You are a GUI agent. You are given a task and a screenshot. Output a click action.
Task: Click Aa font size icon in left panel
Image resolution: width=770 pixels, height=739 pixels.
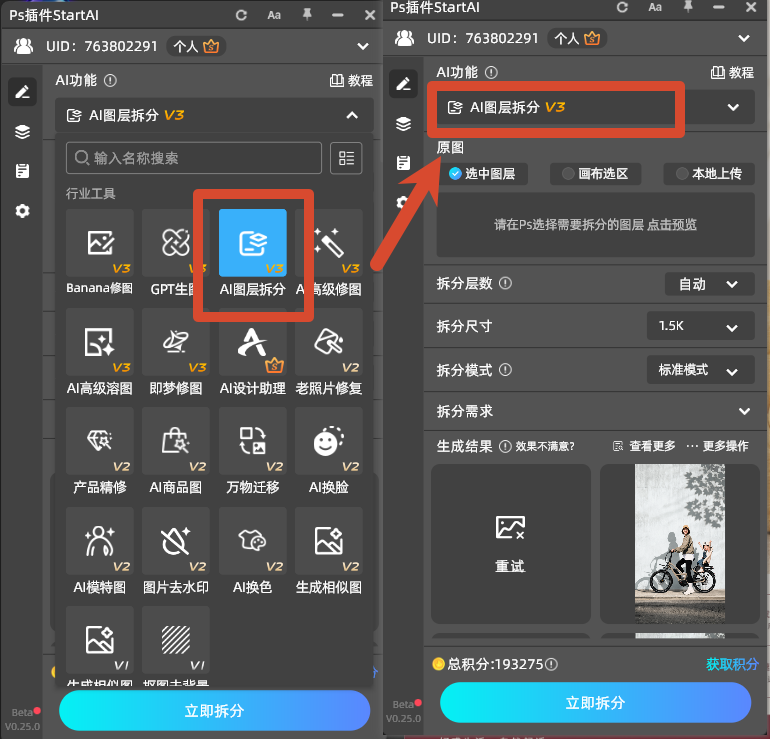[x=274, y=15]
